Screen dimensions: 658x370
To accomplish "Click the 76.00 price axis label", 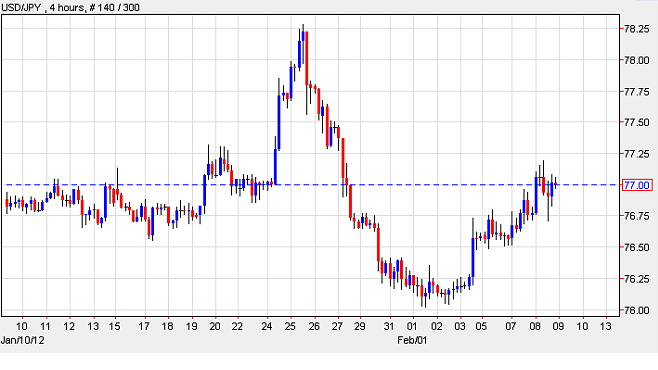I will point(637,310).
